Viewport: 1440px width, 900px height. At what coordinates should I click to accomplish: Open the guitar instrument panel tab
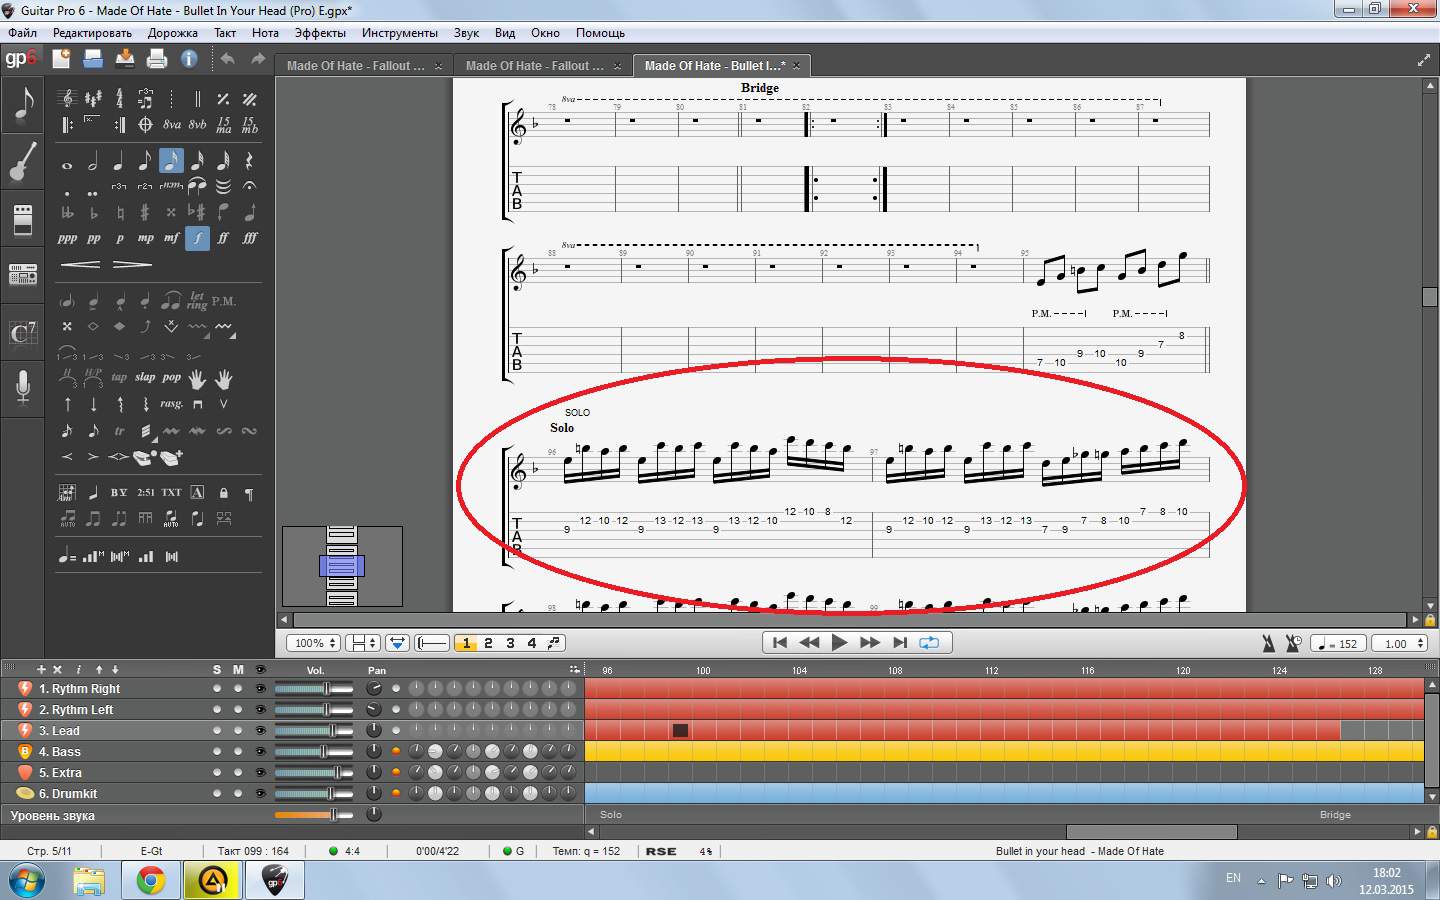(x=23, y=161)
